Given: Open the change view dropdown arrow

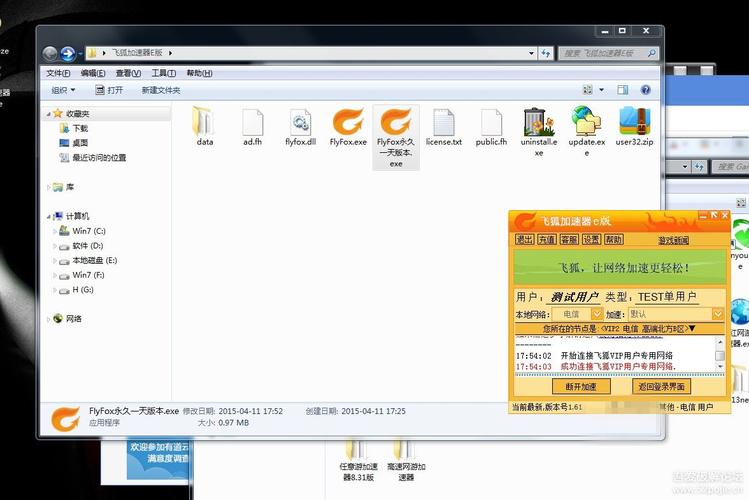Looking at the screenshot, I should tap(603, 90).
